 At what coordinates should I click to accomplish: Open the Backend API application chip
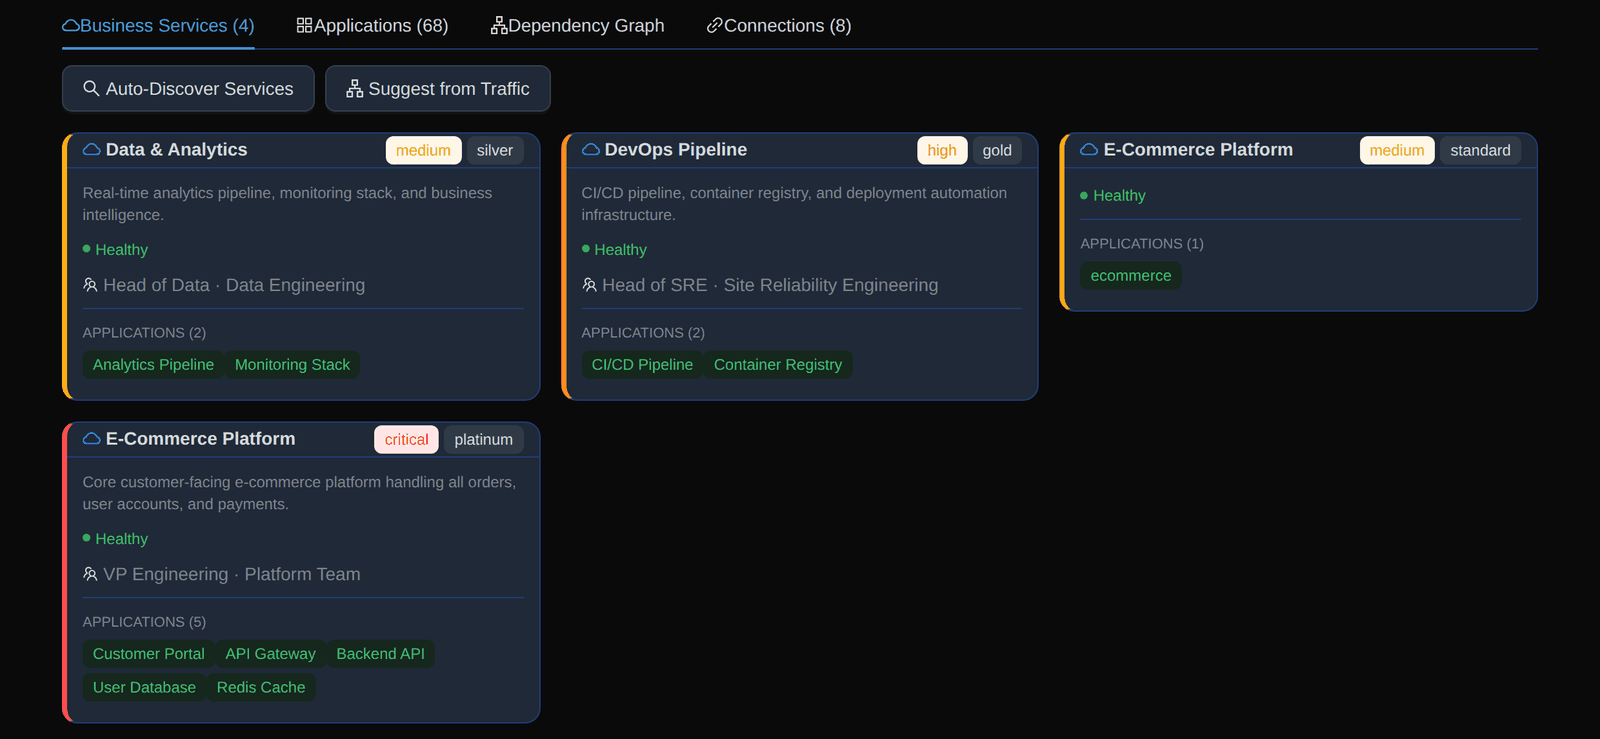(380, 654)
